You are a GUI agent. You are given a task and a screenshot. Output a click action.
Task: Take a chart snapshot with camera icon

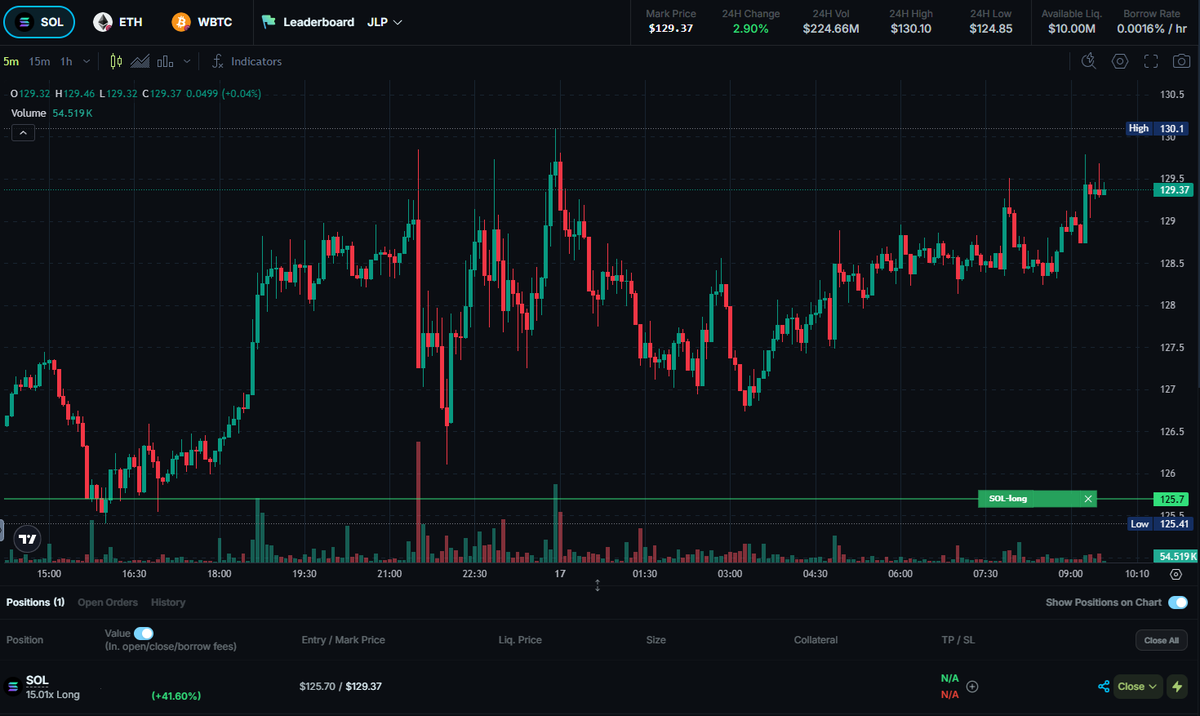pyautogui.click(x=1181, y=61)
